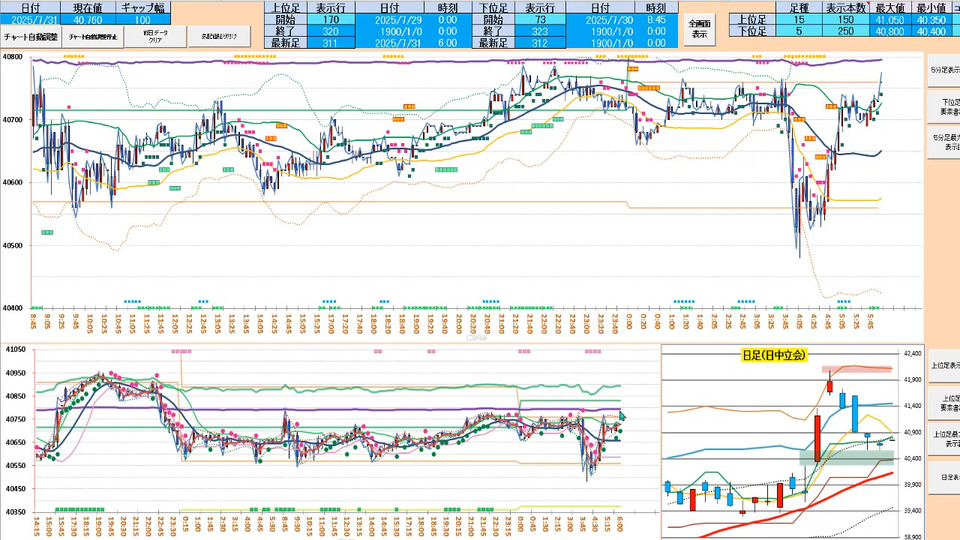Select the 表示本数 value 150
Viewport: 960px width, 540px height.
point(846,20)
